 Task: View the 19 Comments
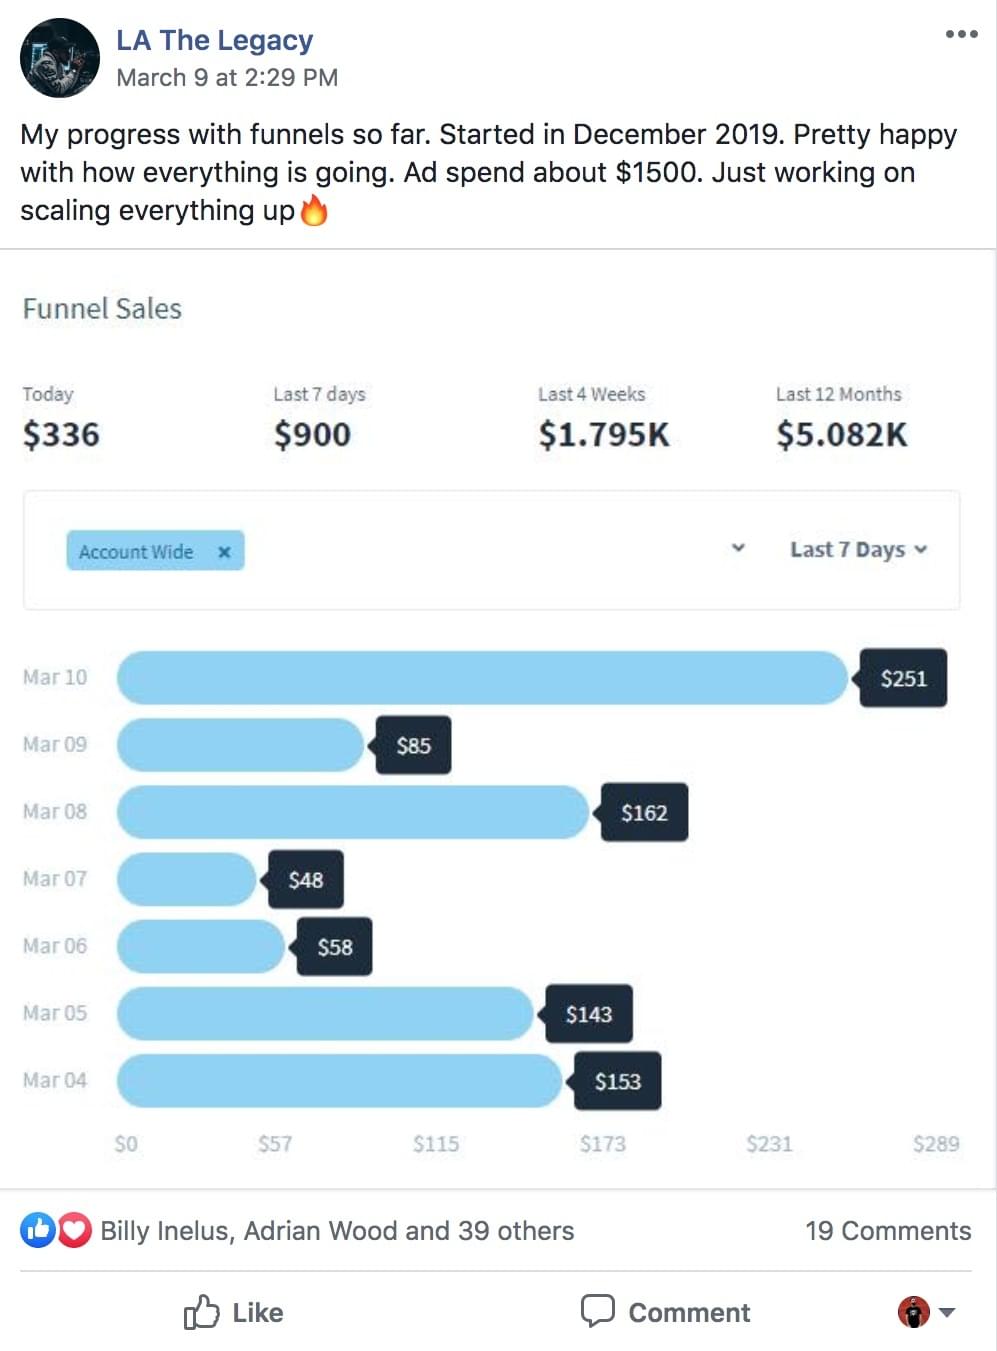pos(888,1231)
